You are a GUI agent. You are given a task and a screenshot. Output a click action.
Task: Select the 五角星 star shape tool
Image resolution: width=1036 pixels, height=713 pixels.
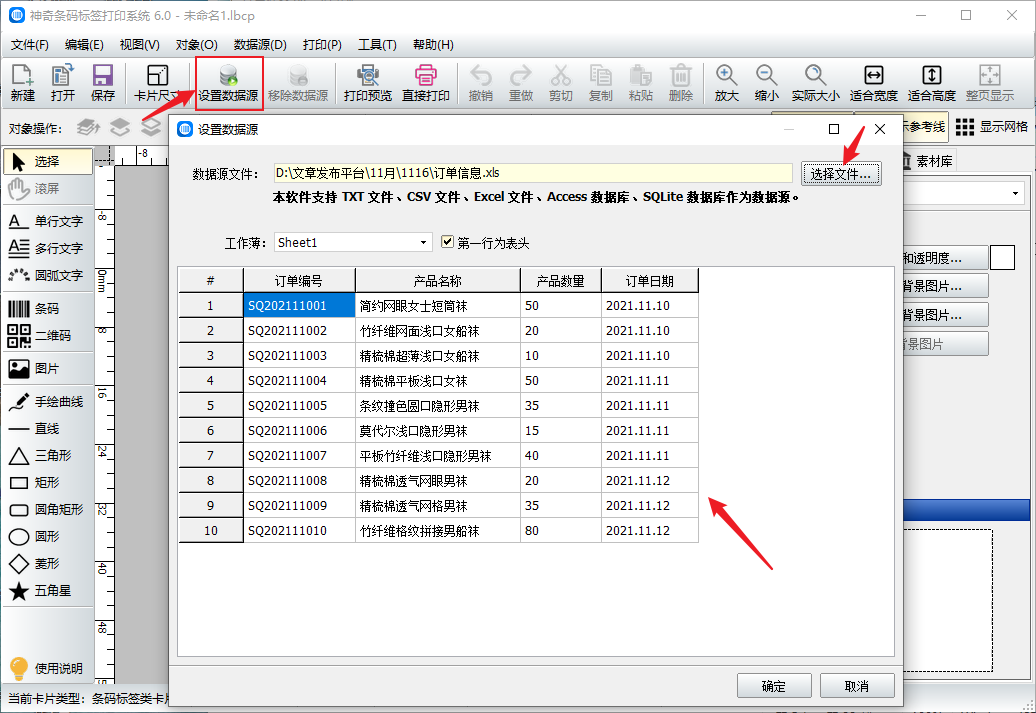click(x=47, y=591)
